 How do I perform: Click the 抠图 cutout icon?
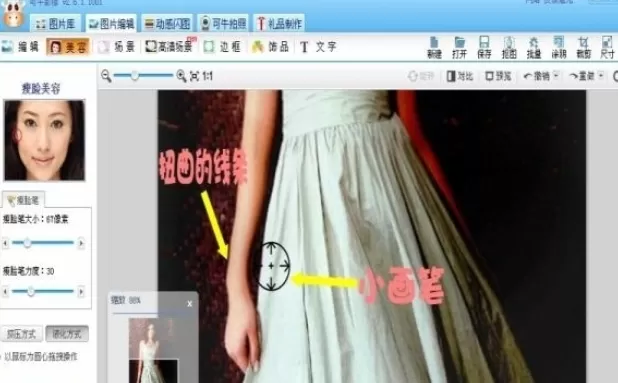pyautogui.click(x=509, y=48)
